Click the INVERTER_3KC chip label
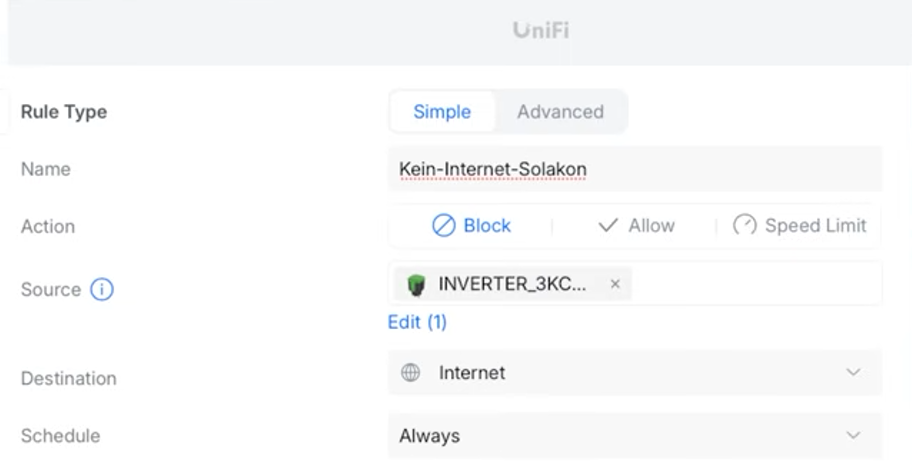Image resolution: width=912 pixels, height=476 pixels. tap(512, 285)
